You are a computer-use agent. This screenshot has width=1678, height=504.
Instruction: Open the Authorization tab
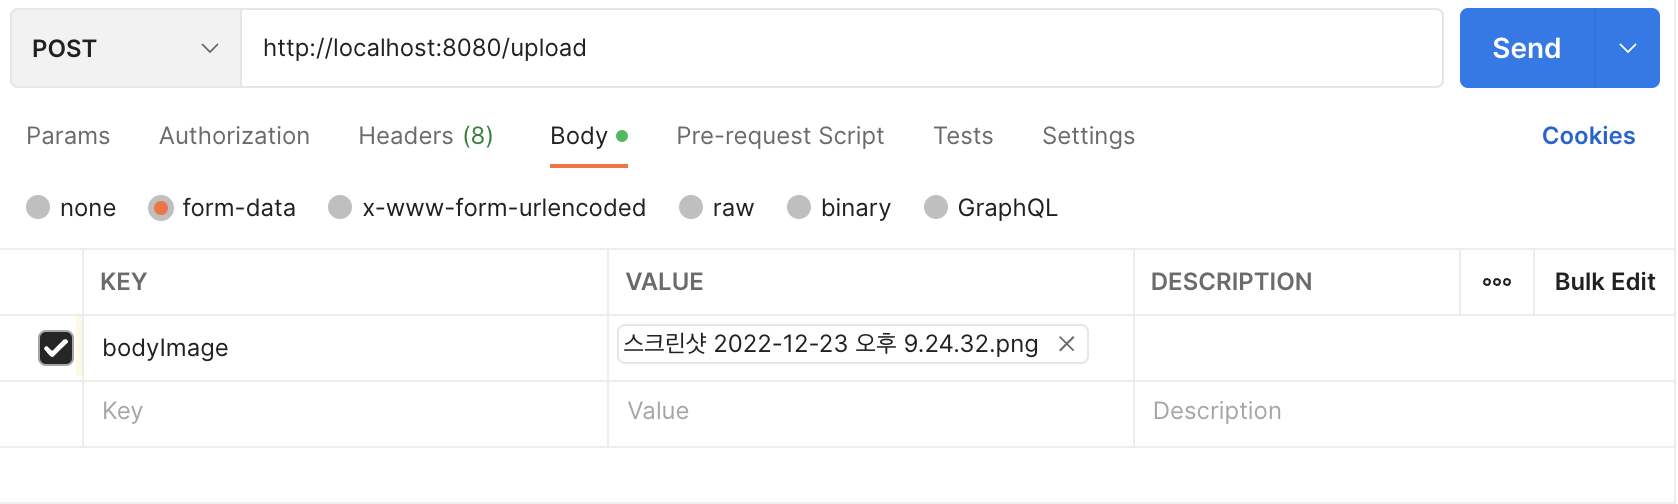pyautogui.click(x=235, y=136)
